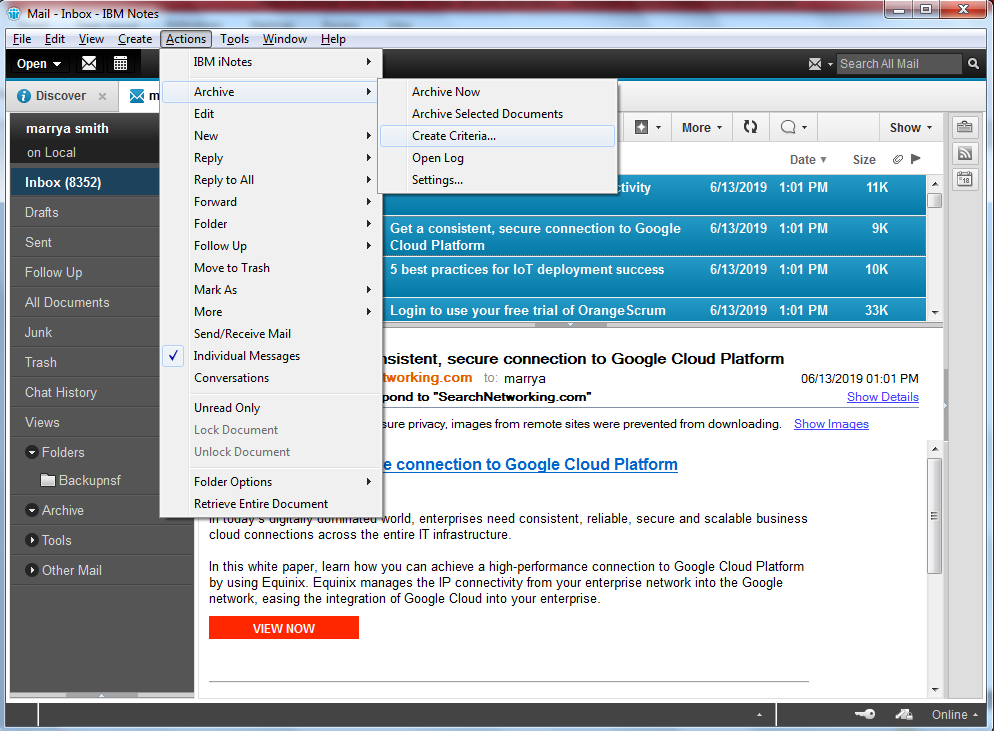
Task: Open the Show dropdown above the message list
Action: click(908, 127)
